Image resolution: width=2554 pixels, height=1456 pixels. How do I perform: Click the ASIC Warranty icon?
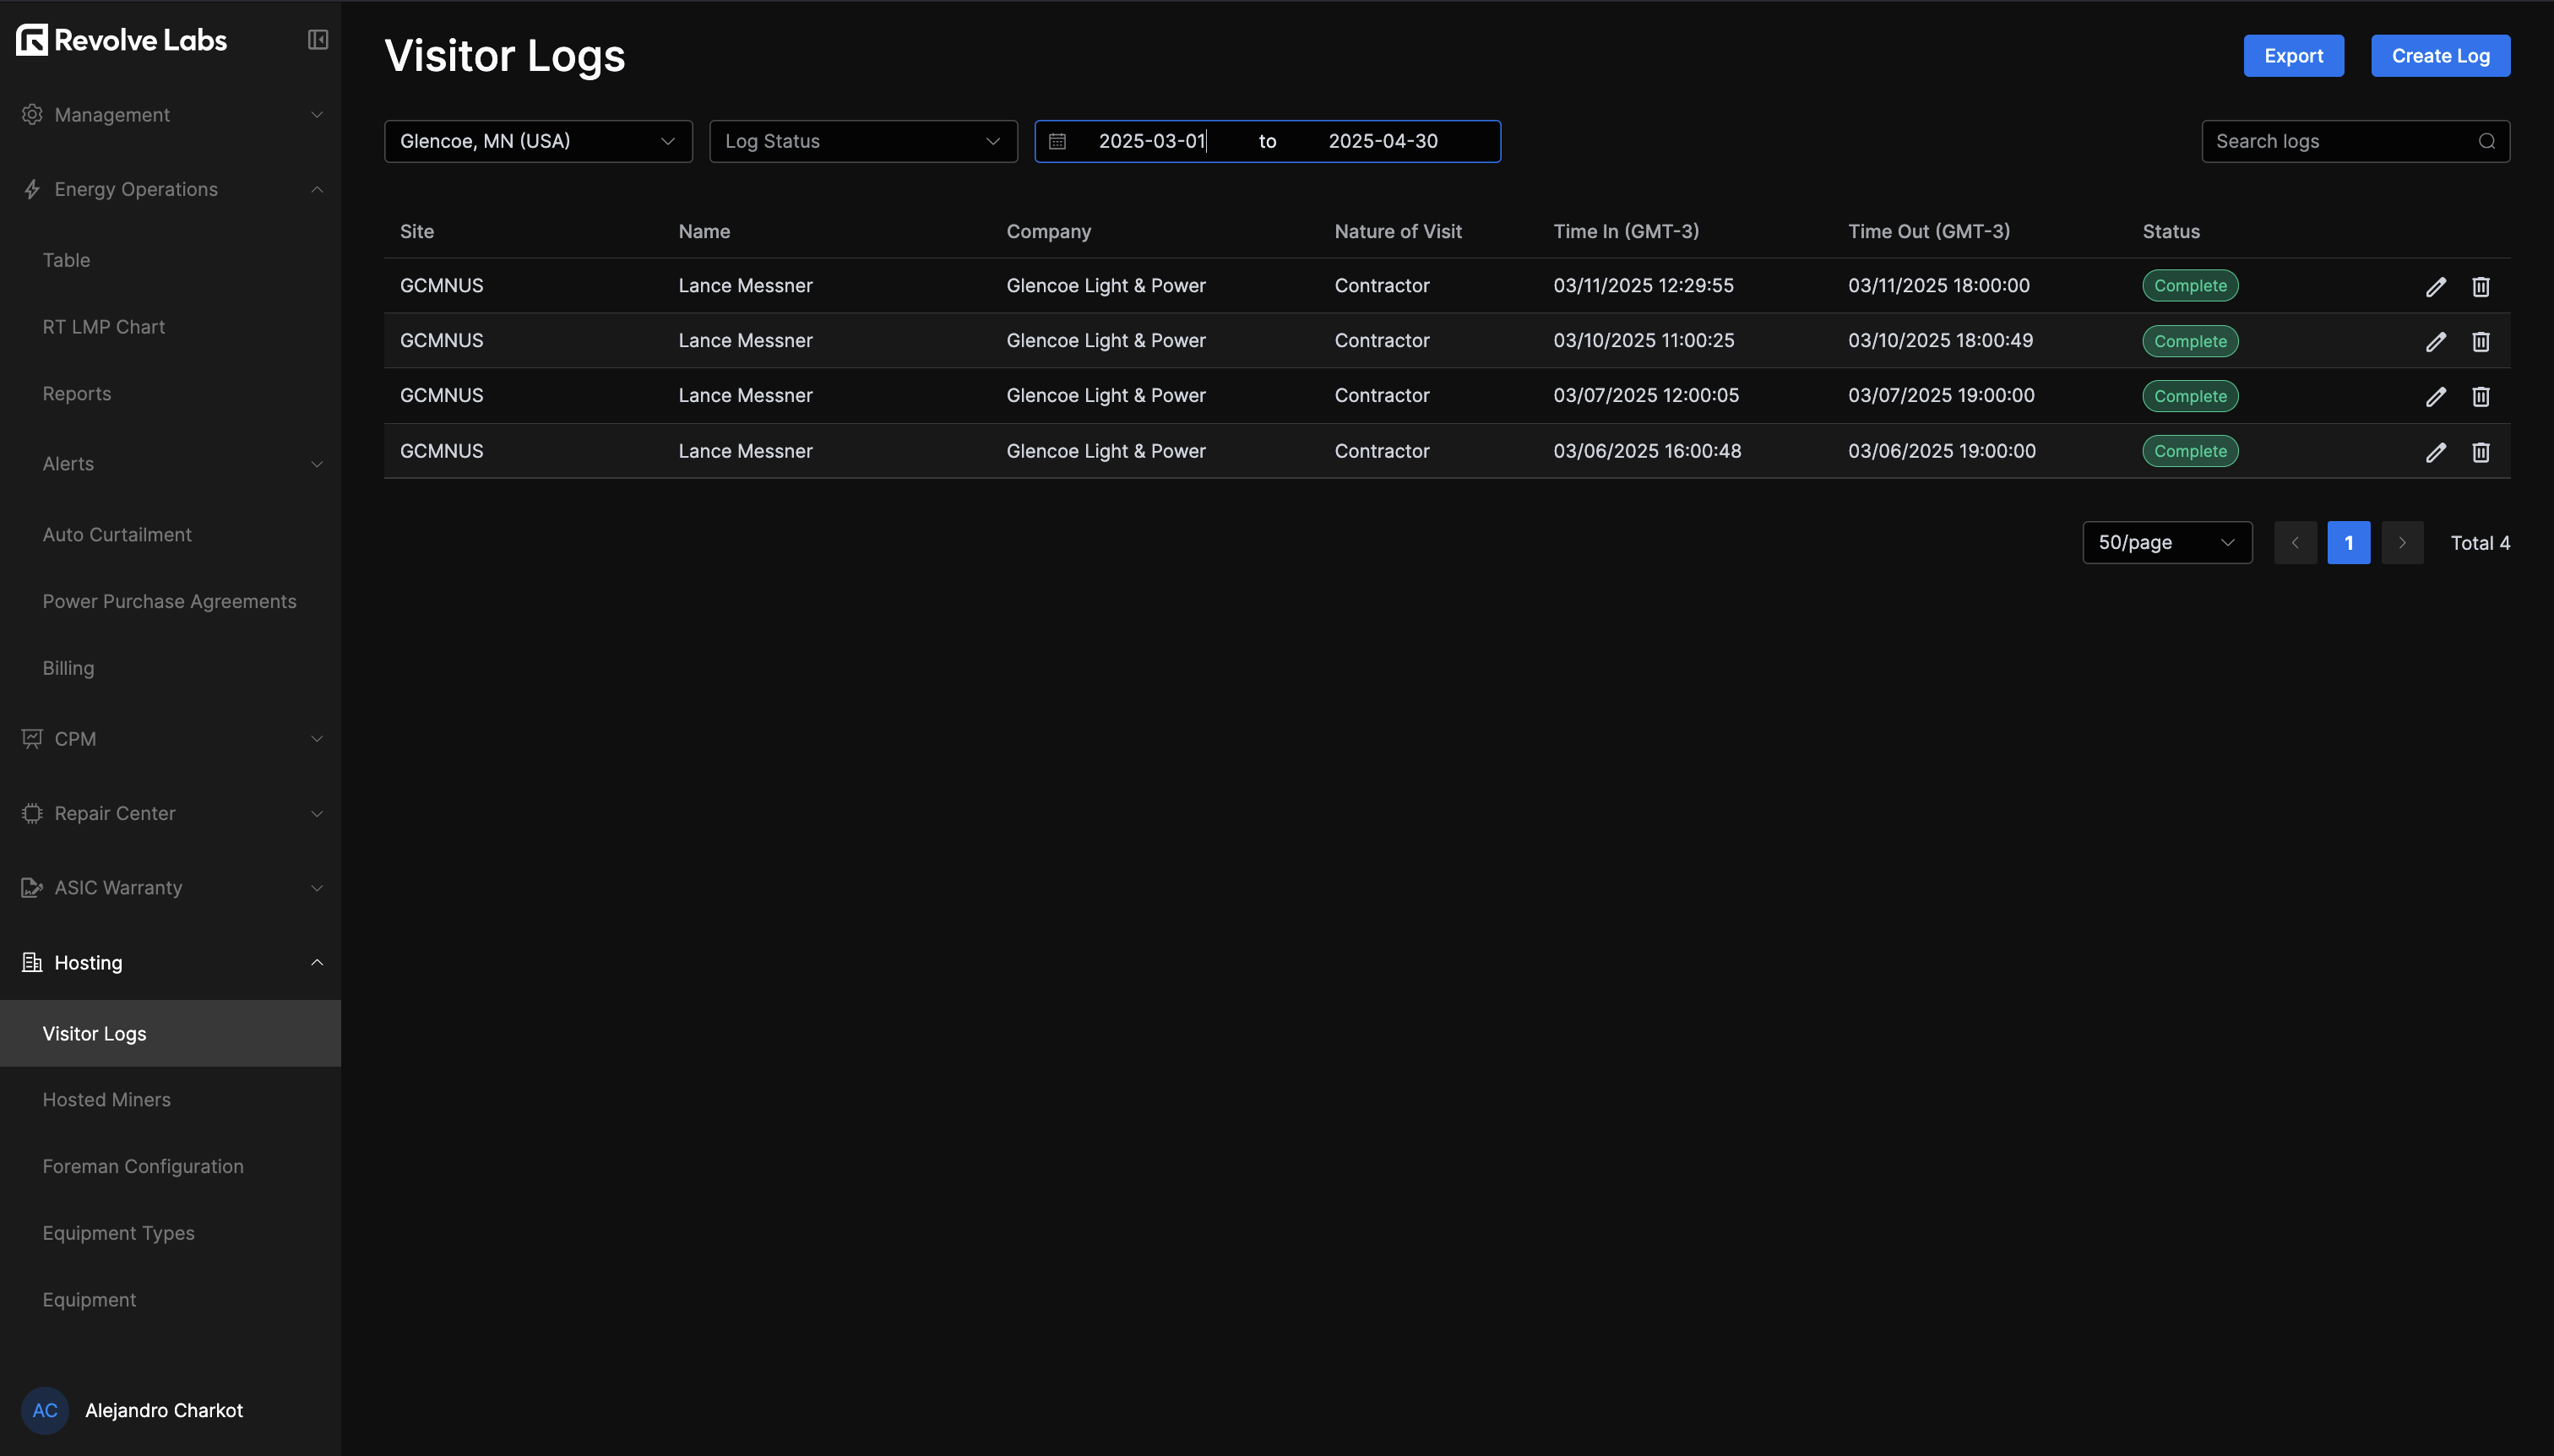coord(31,887)
